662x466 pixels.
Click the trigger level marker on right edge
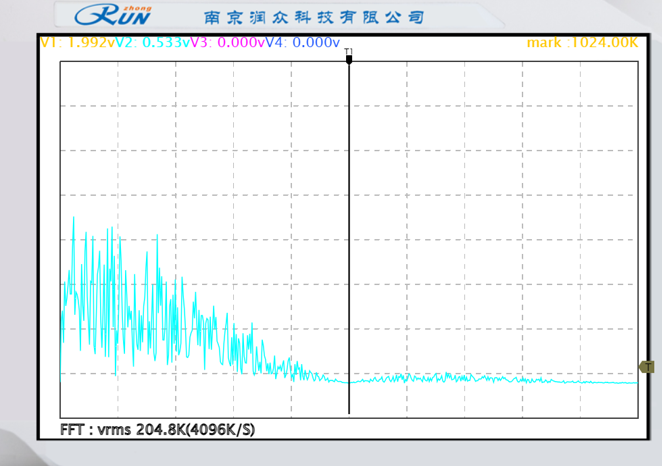(648, 368)
